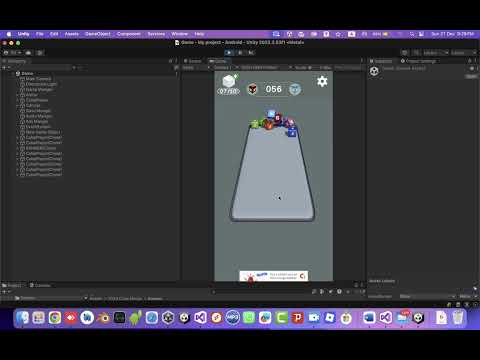Viewport: 480px width, 360px height.
Task: Launch Google Chrome from the Dock
Action: tap(55, 318)
